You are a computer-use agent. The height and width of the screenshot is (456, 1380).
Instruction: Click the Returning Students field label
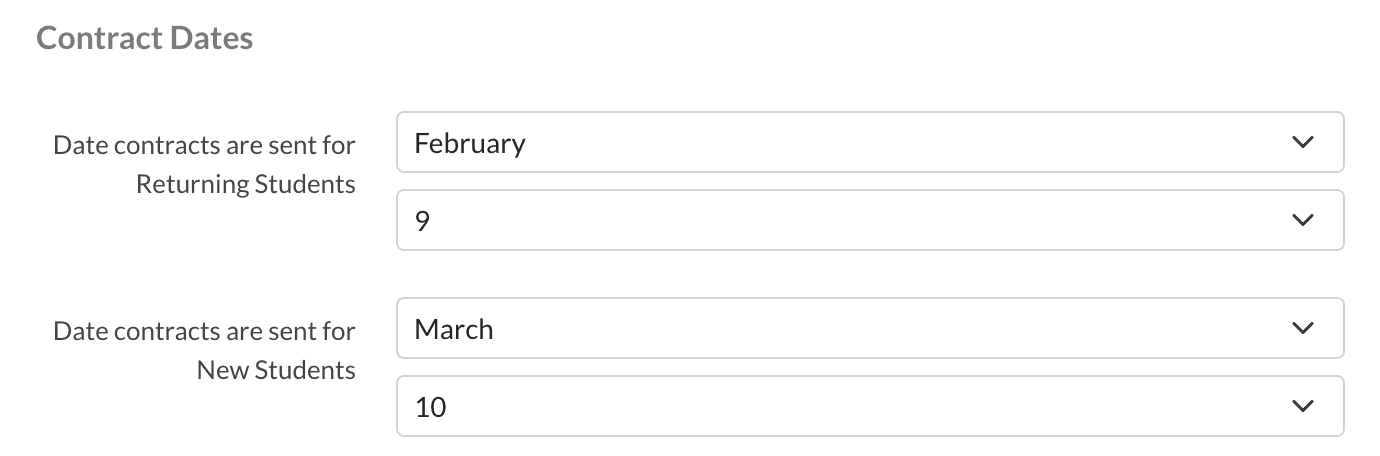245,185
